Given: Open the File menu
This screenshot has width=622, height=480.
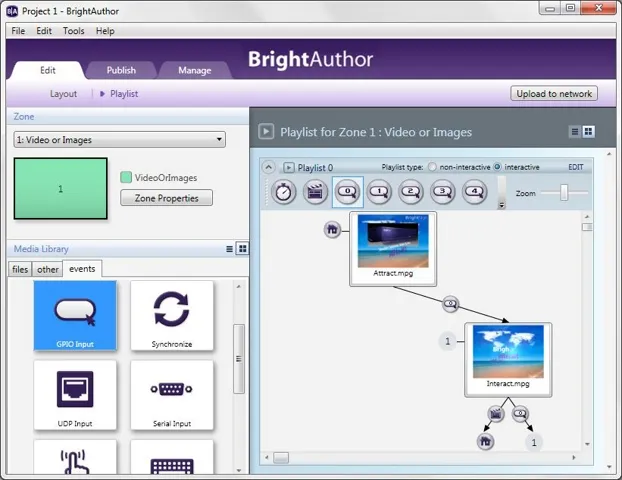Looking at the screenshot, I should point(18,31).
